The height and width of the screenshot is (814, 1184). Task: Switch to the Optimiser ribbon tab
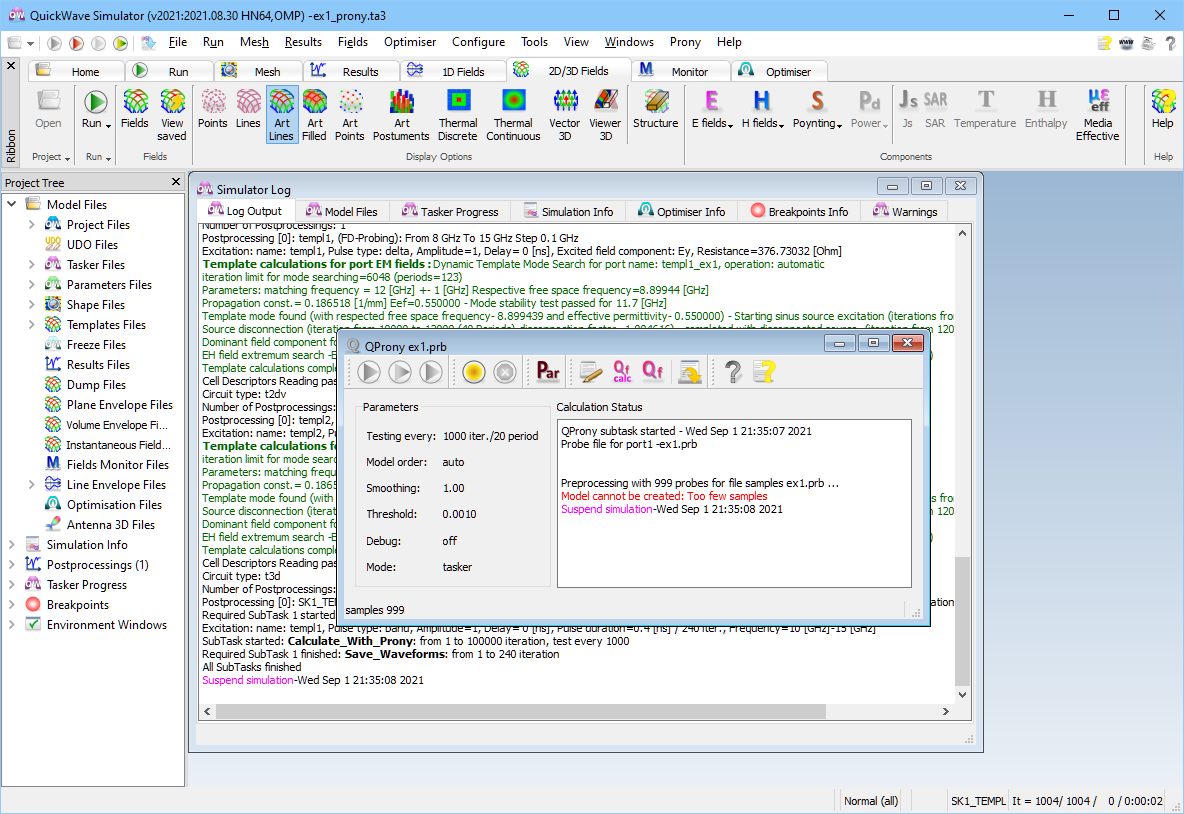pyautogui.click(x=778, y=71)
